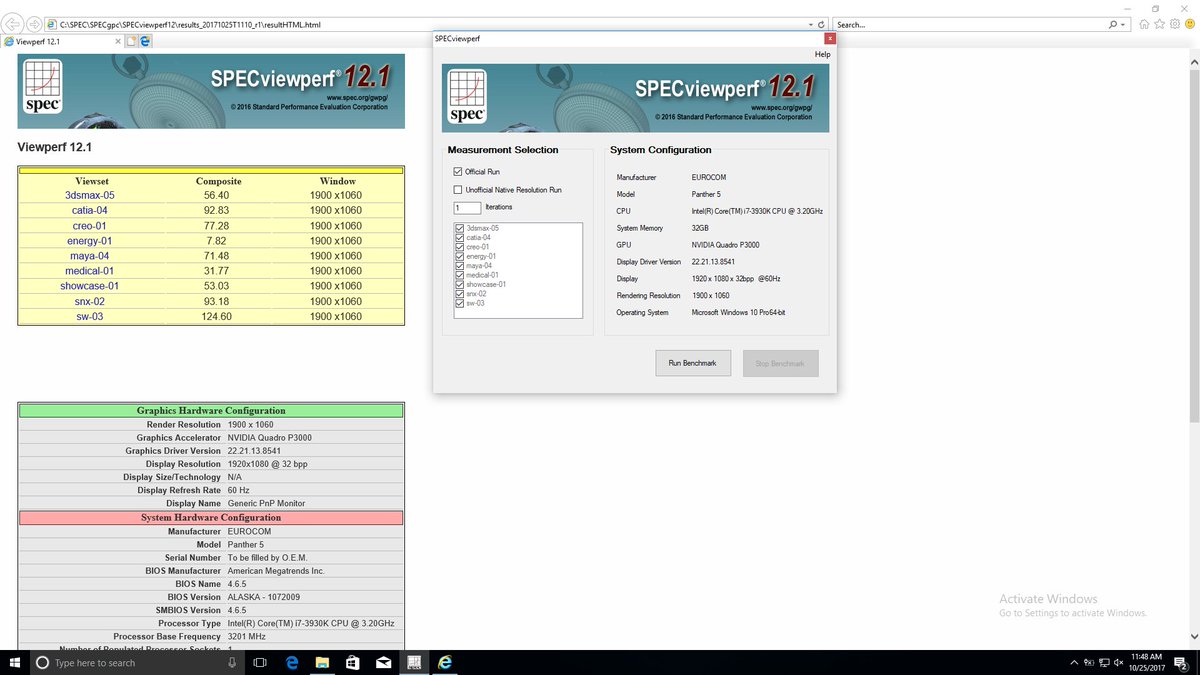Screen dimensions: 1200x675
Task: Open the 3dsmax-05 viewset link in results table
Action: (x=90, y=196)
